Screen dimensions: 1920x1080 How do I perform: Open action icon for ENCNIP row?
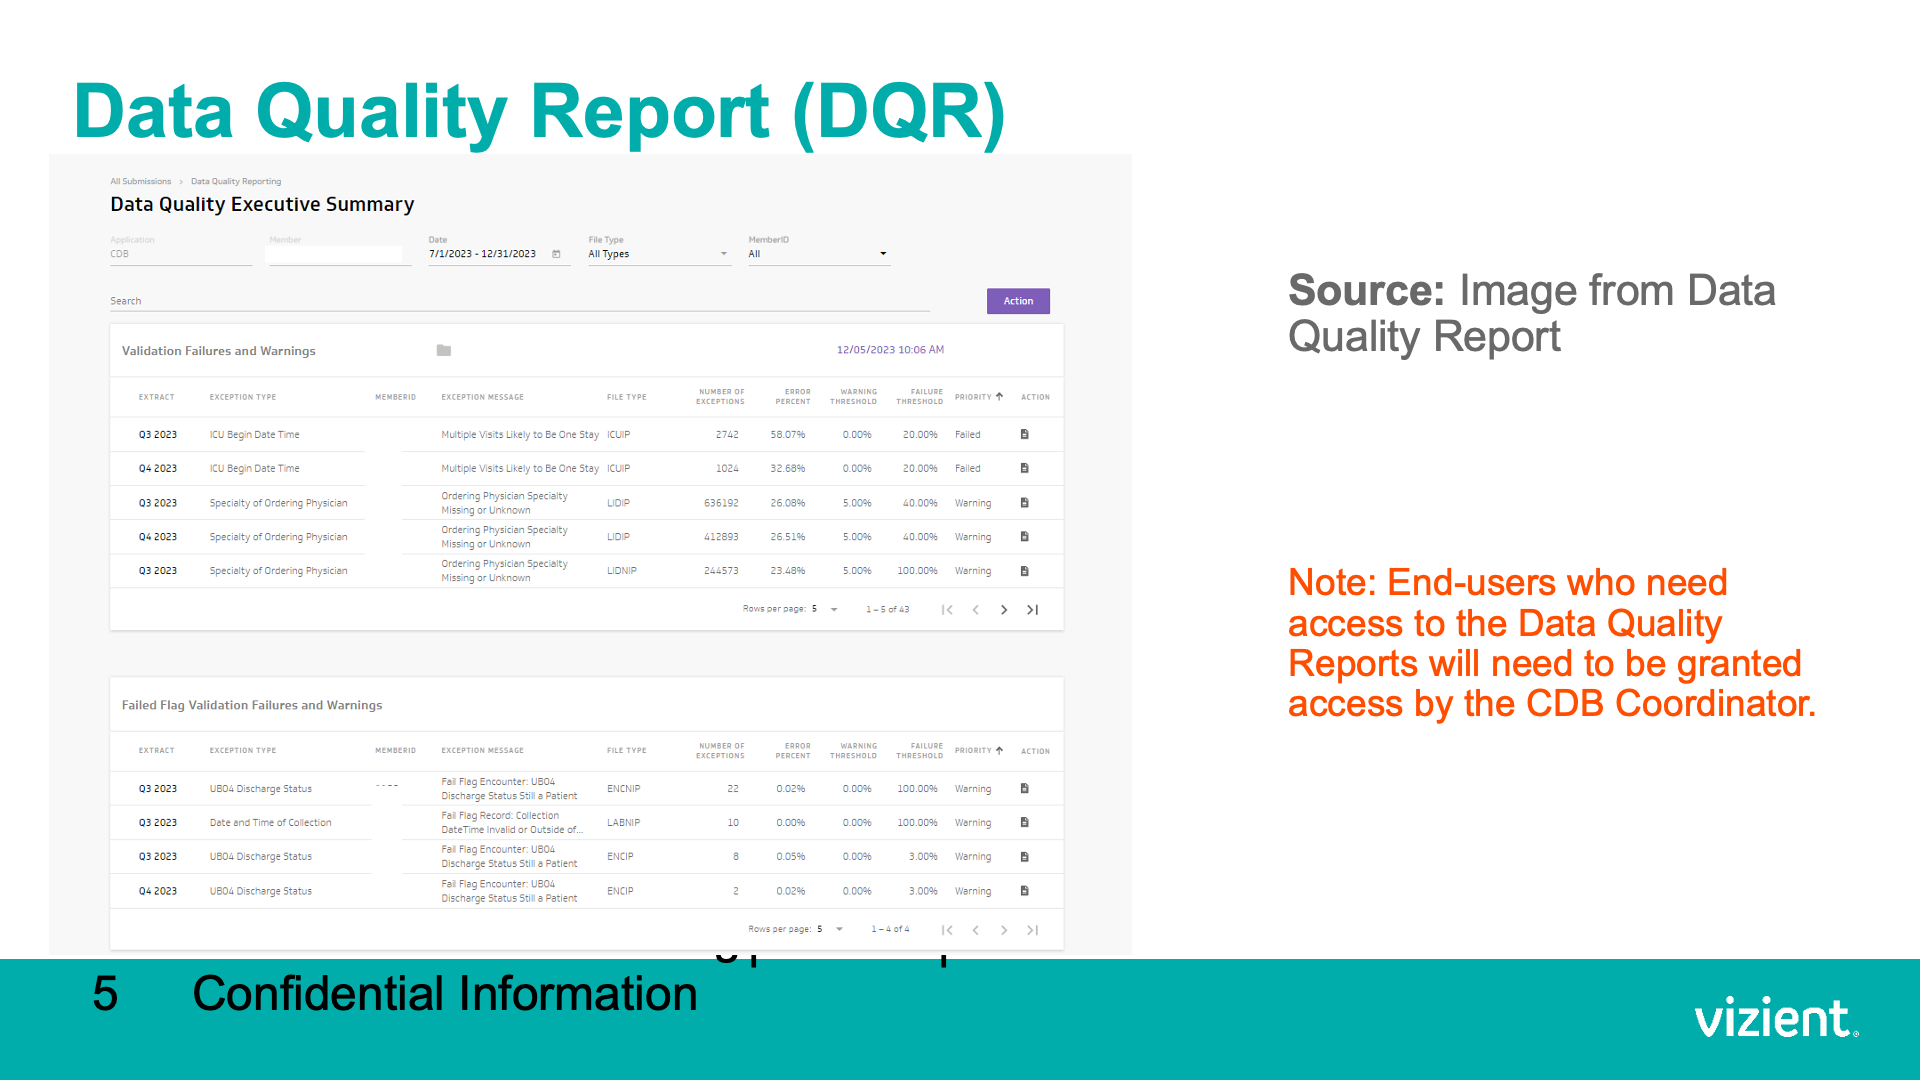1024,788
